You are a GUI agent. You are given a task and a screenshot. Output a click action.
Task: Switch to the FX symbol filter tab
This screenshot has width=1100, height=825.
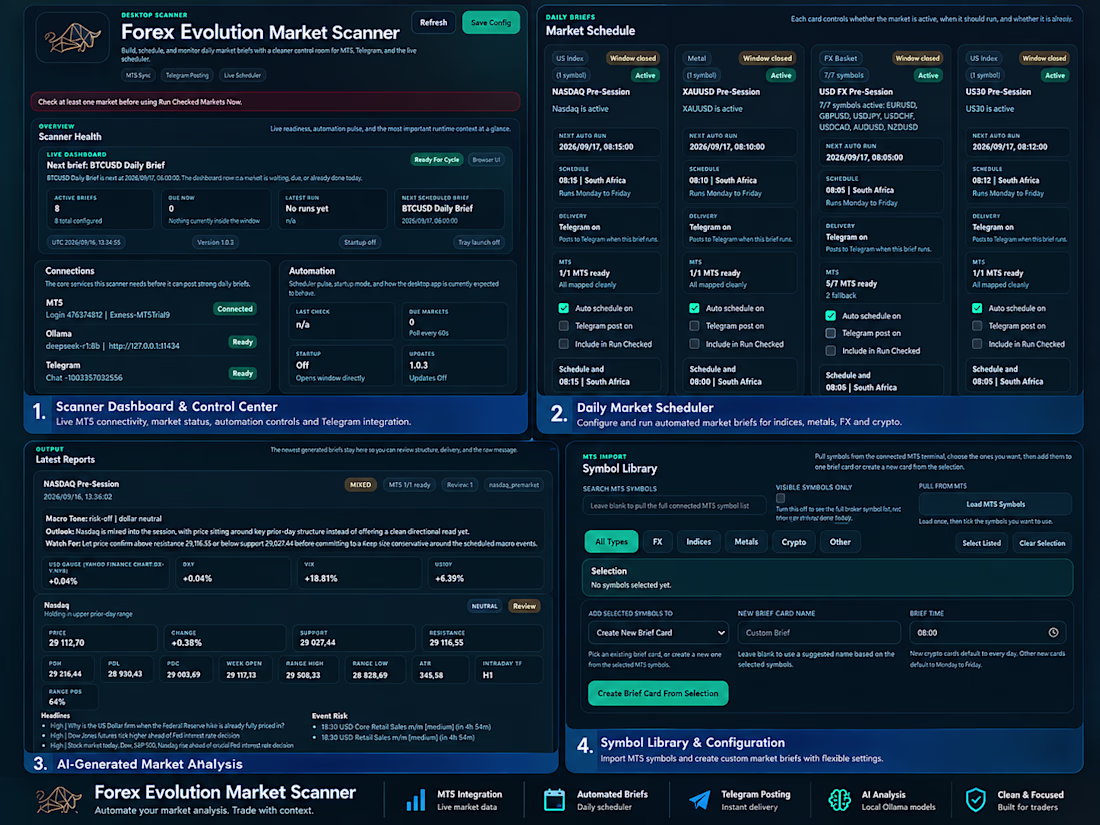(657, 542)
